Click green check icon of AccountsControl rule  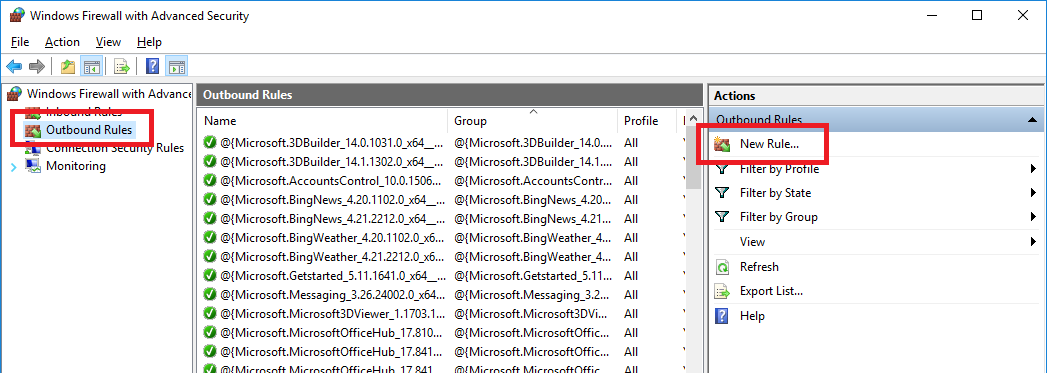tap(210, 180)
